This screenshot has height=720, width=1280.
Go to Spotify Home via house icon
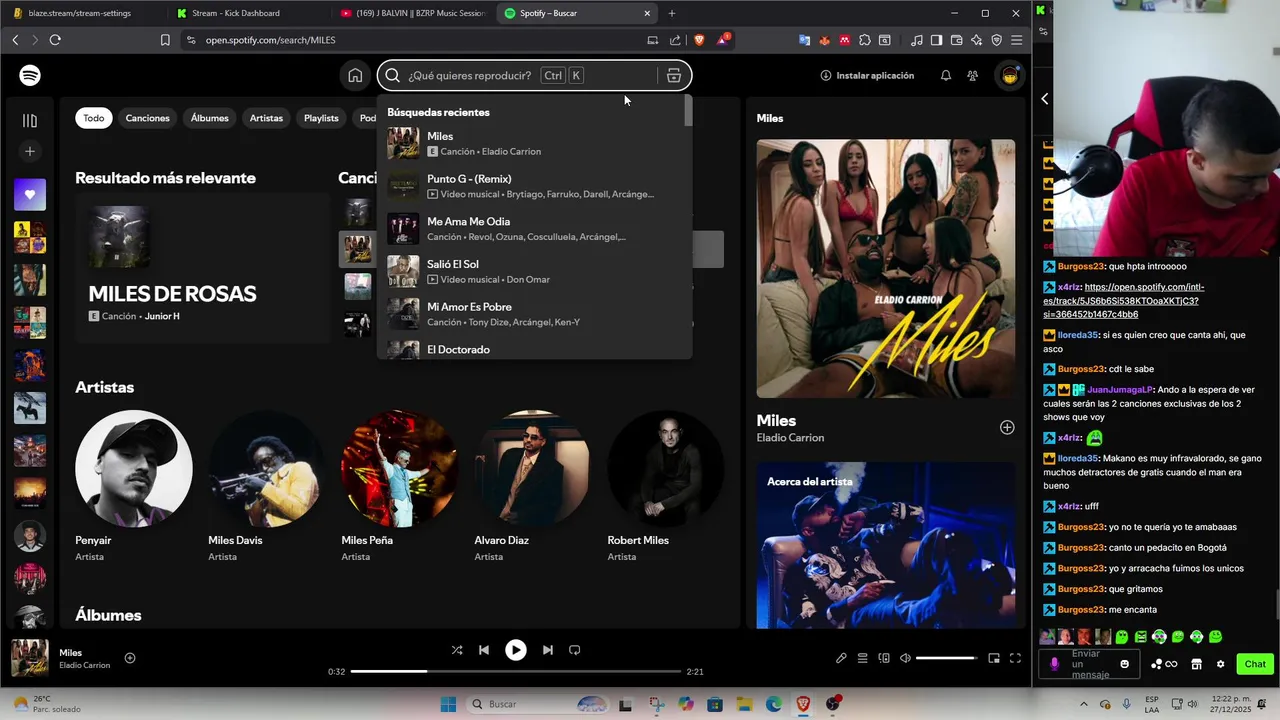click(x=355, y=76)
